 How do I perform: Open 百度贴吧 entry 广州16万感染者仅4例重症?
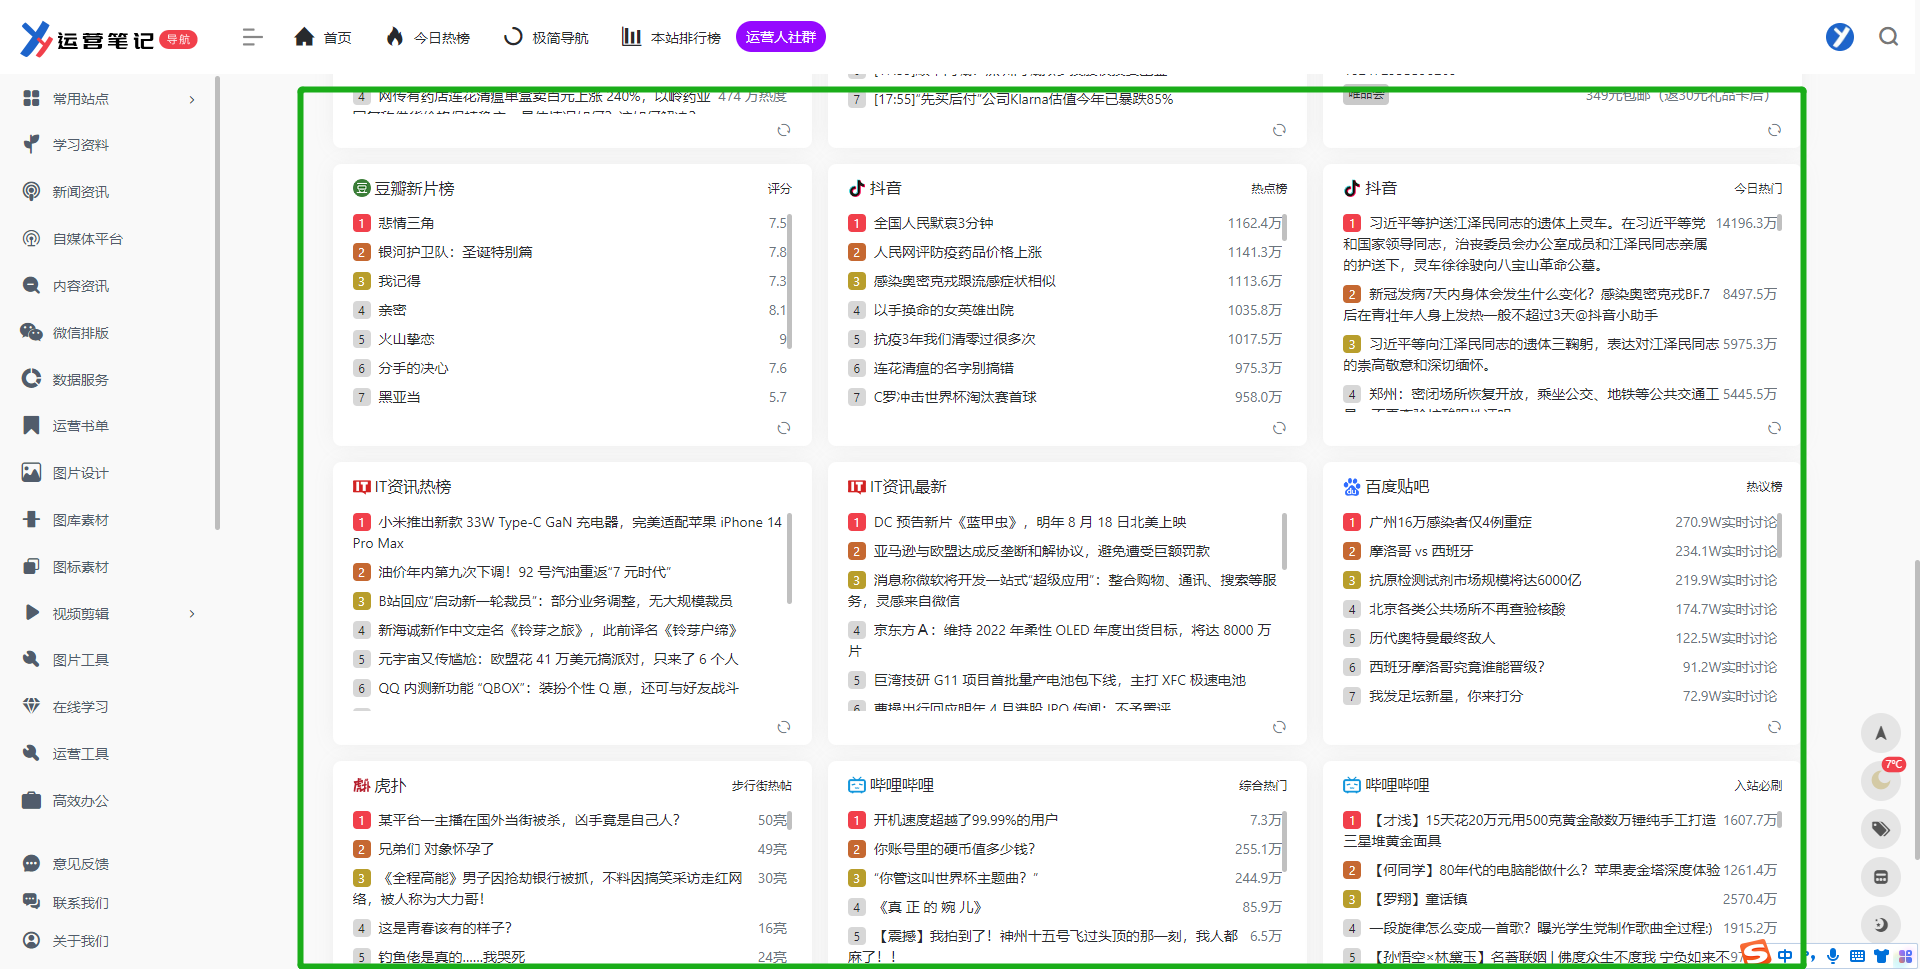[x=1450, y=522]
